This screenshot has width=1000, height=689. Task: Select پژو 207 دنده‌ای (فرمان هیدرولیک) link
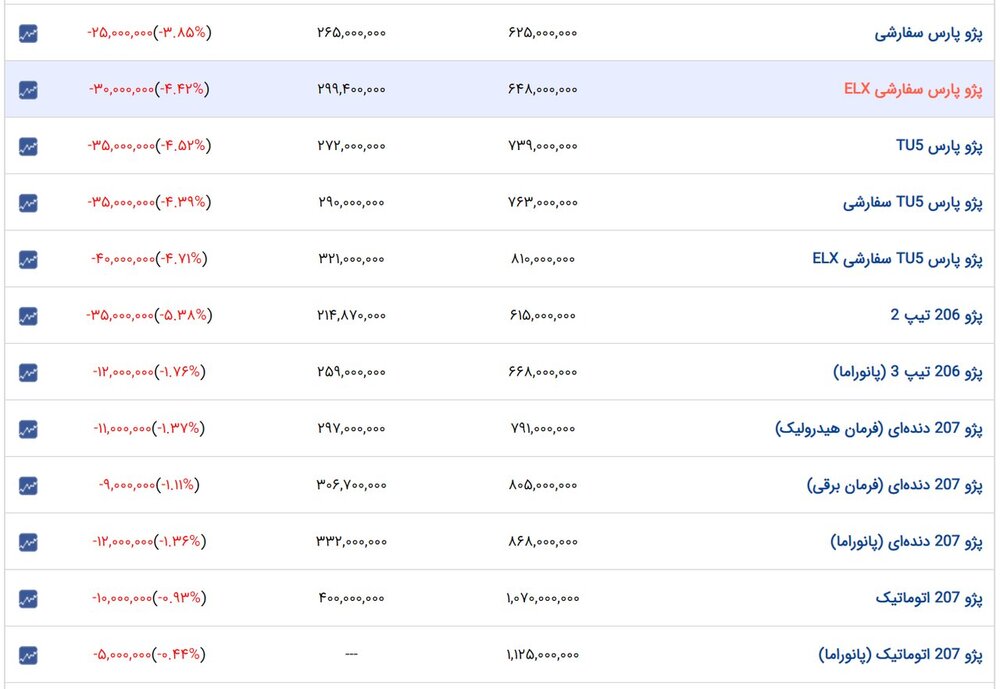[879, 429]
